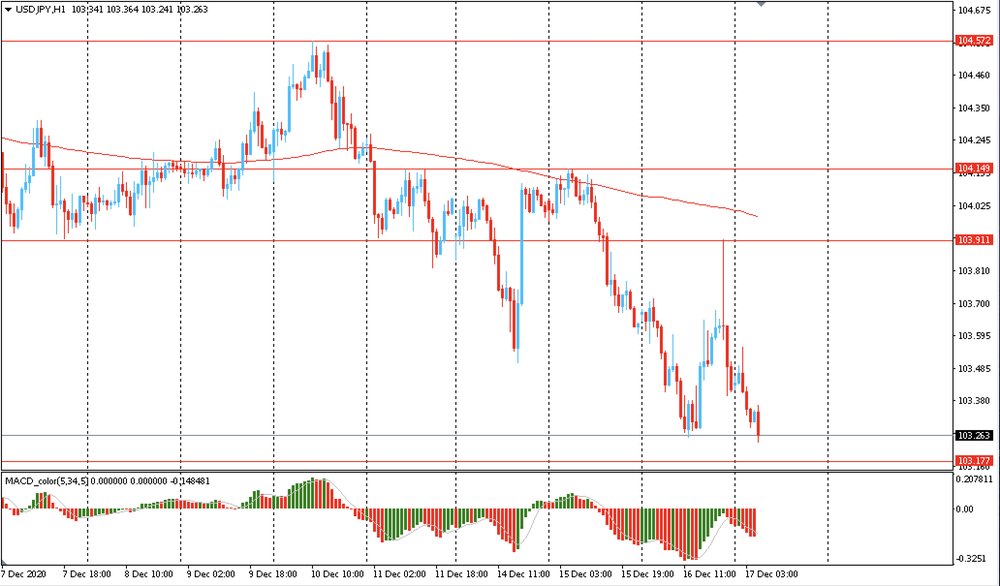Select the 103.177 support price label
Viewport: 1000px width, 586px height.
(x=974, y=460)
